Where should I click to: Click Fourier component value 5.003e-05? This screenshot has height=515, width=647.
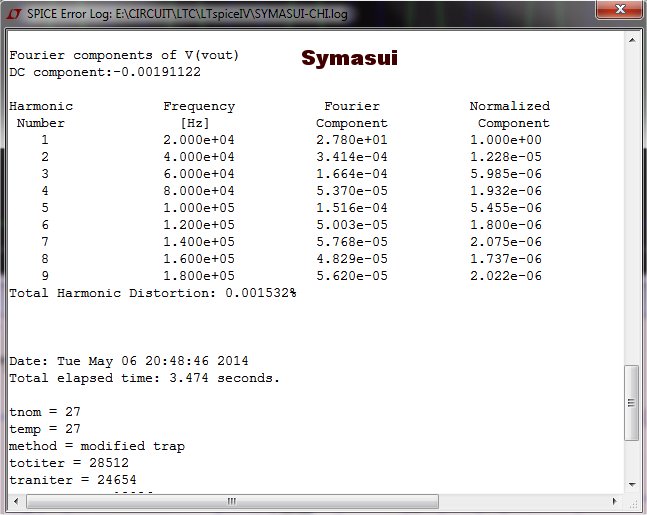(x=352, y=224)
